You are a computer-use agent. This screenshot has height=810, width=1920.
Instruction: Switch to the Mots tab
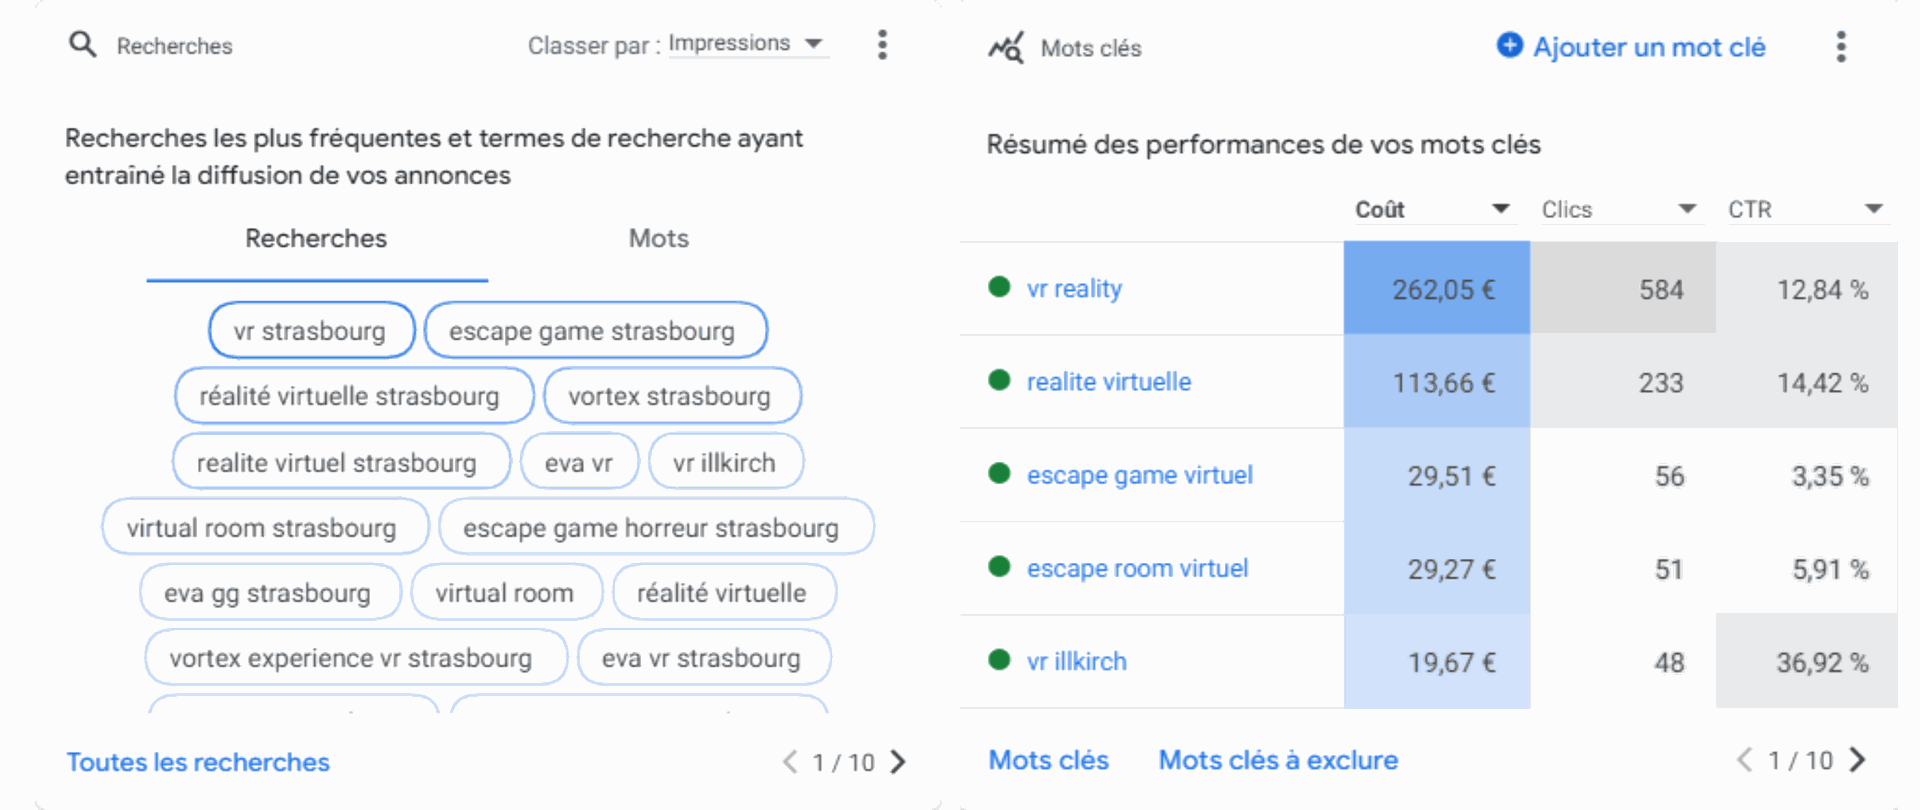(x=658, y=238)
